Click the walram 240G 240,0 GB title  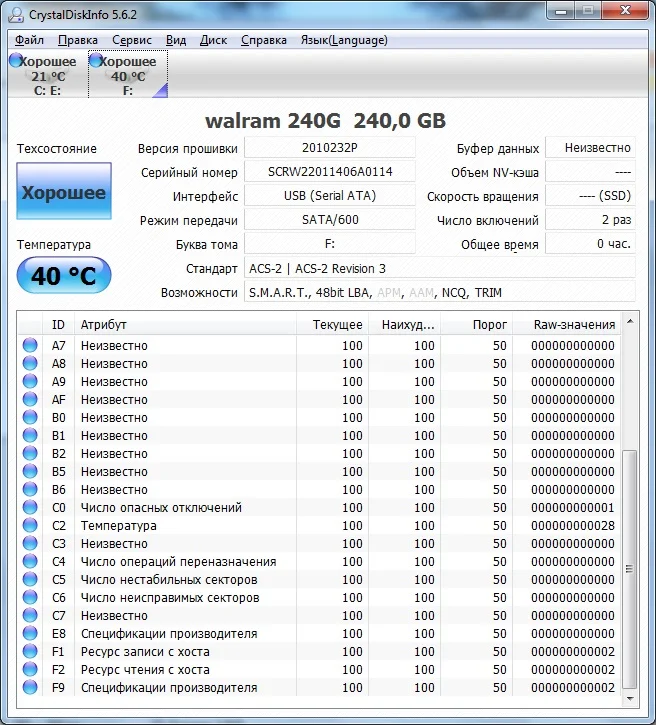[x=325, y=121]
